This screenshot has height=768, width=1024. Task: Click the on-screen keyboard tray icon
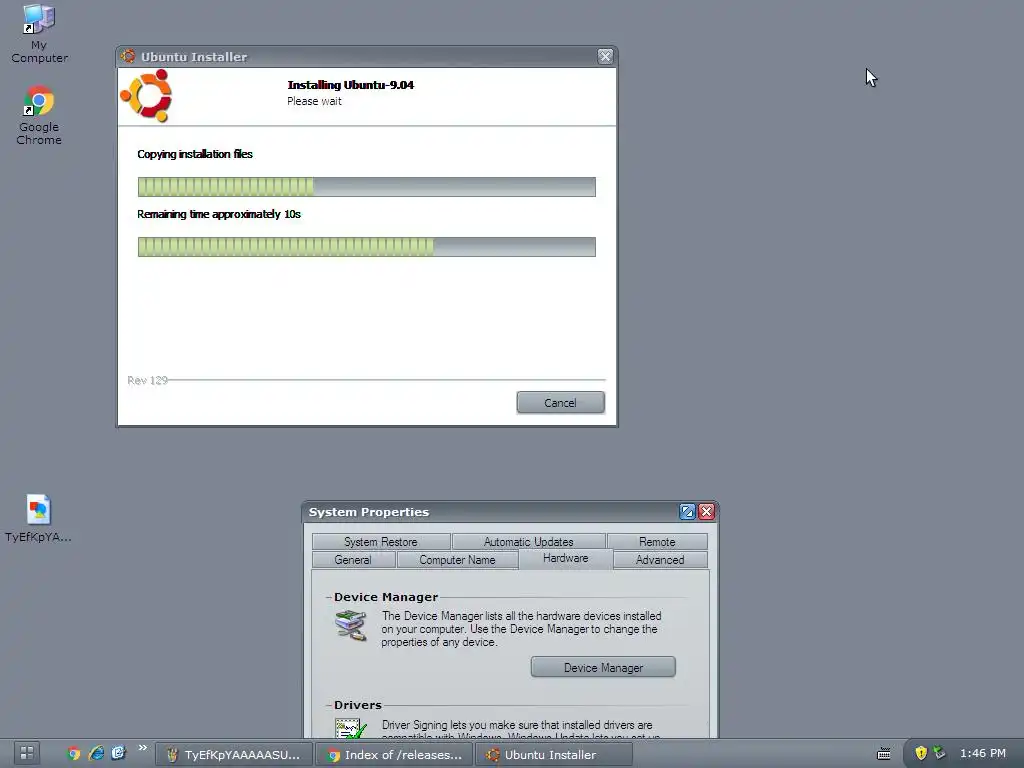click(884, 754)
